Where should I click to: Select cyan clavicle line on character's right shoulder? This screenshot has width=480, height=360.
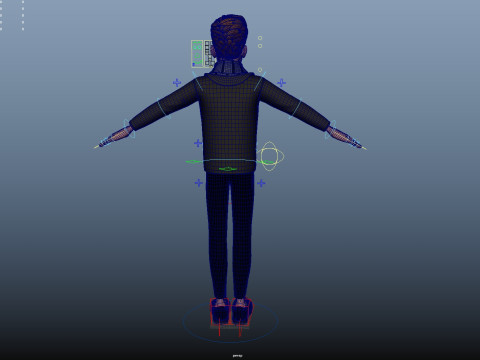pos(260,81)
